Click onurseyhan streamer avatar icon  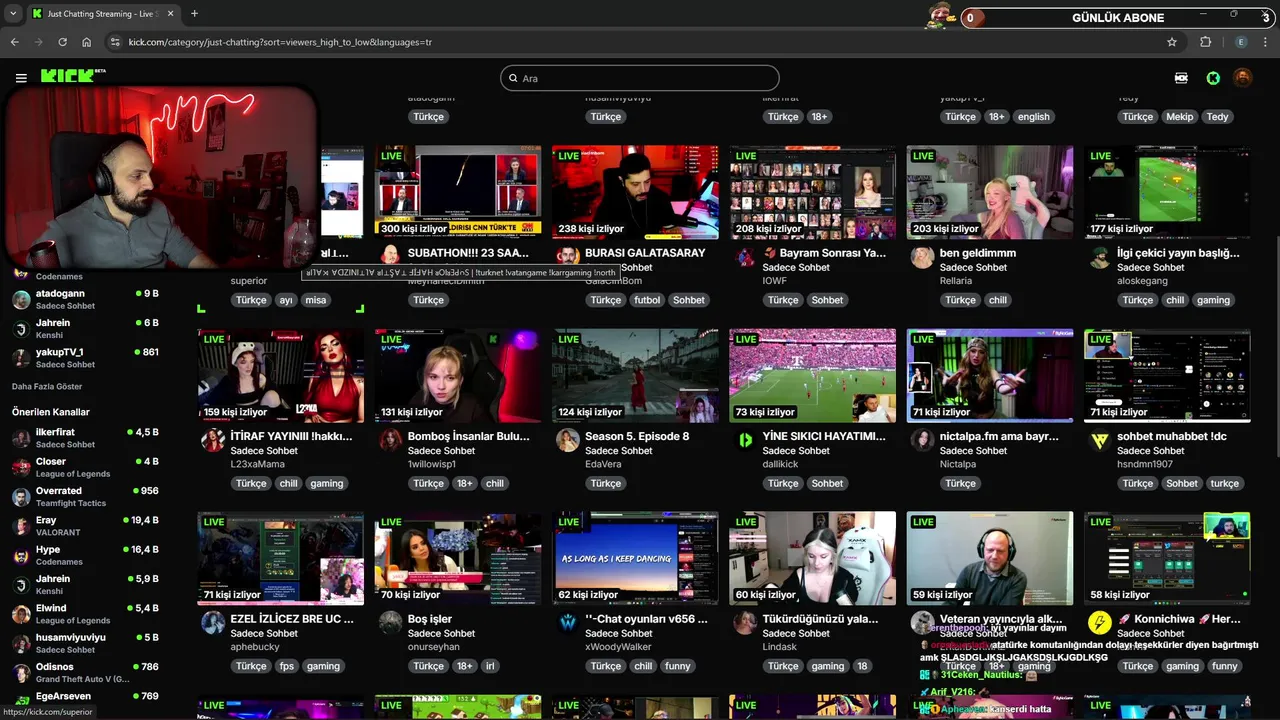(390, 623)
